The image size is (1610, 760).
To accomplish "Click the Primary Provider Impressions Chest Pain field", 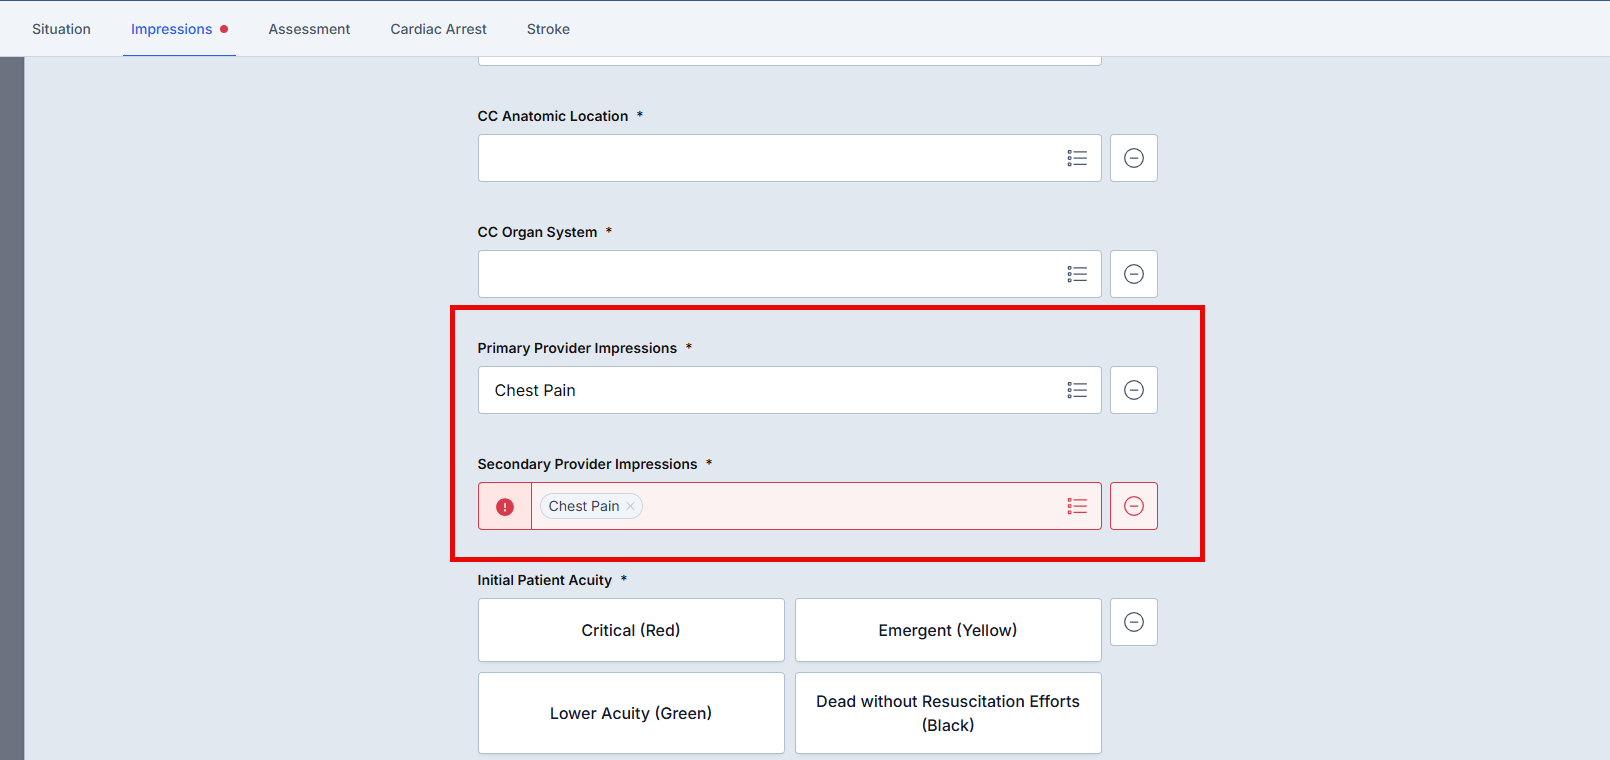I will coord(760,390).
